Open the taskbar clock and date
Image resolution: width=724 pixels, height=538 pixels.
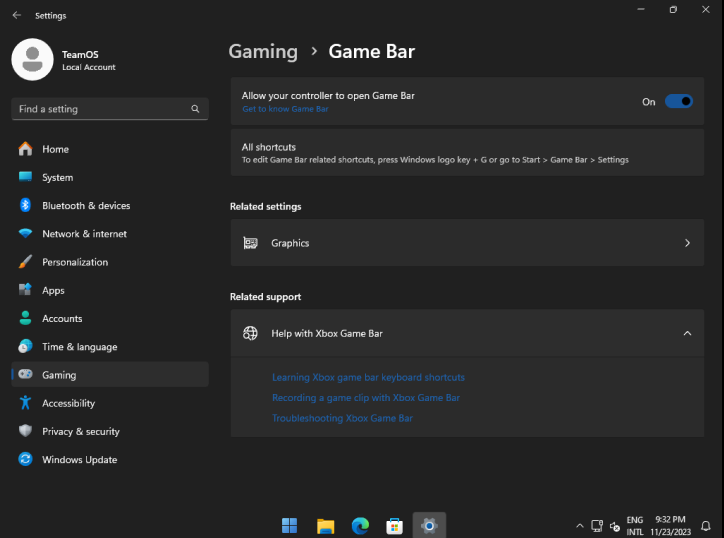(x=670, y=526)
